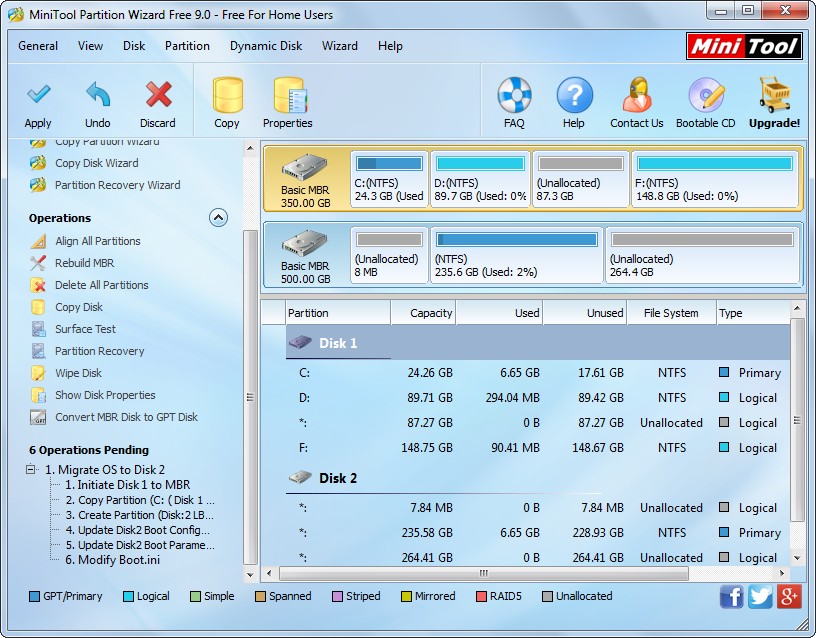This screenshot has width=816, height=638.
Task: Click the Surface Test link
Action: (85, 329)
